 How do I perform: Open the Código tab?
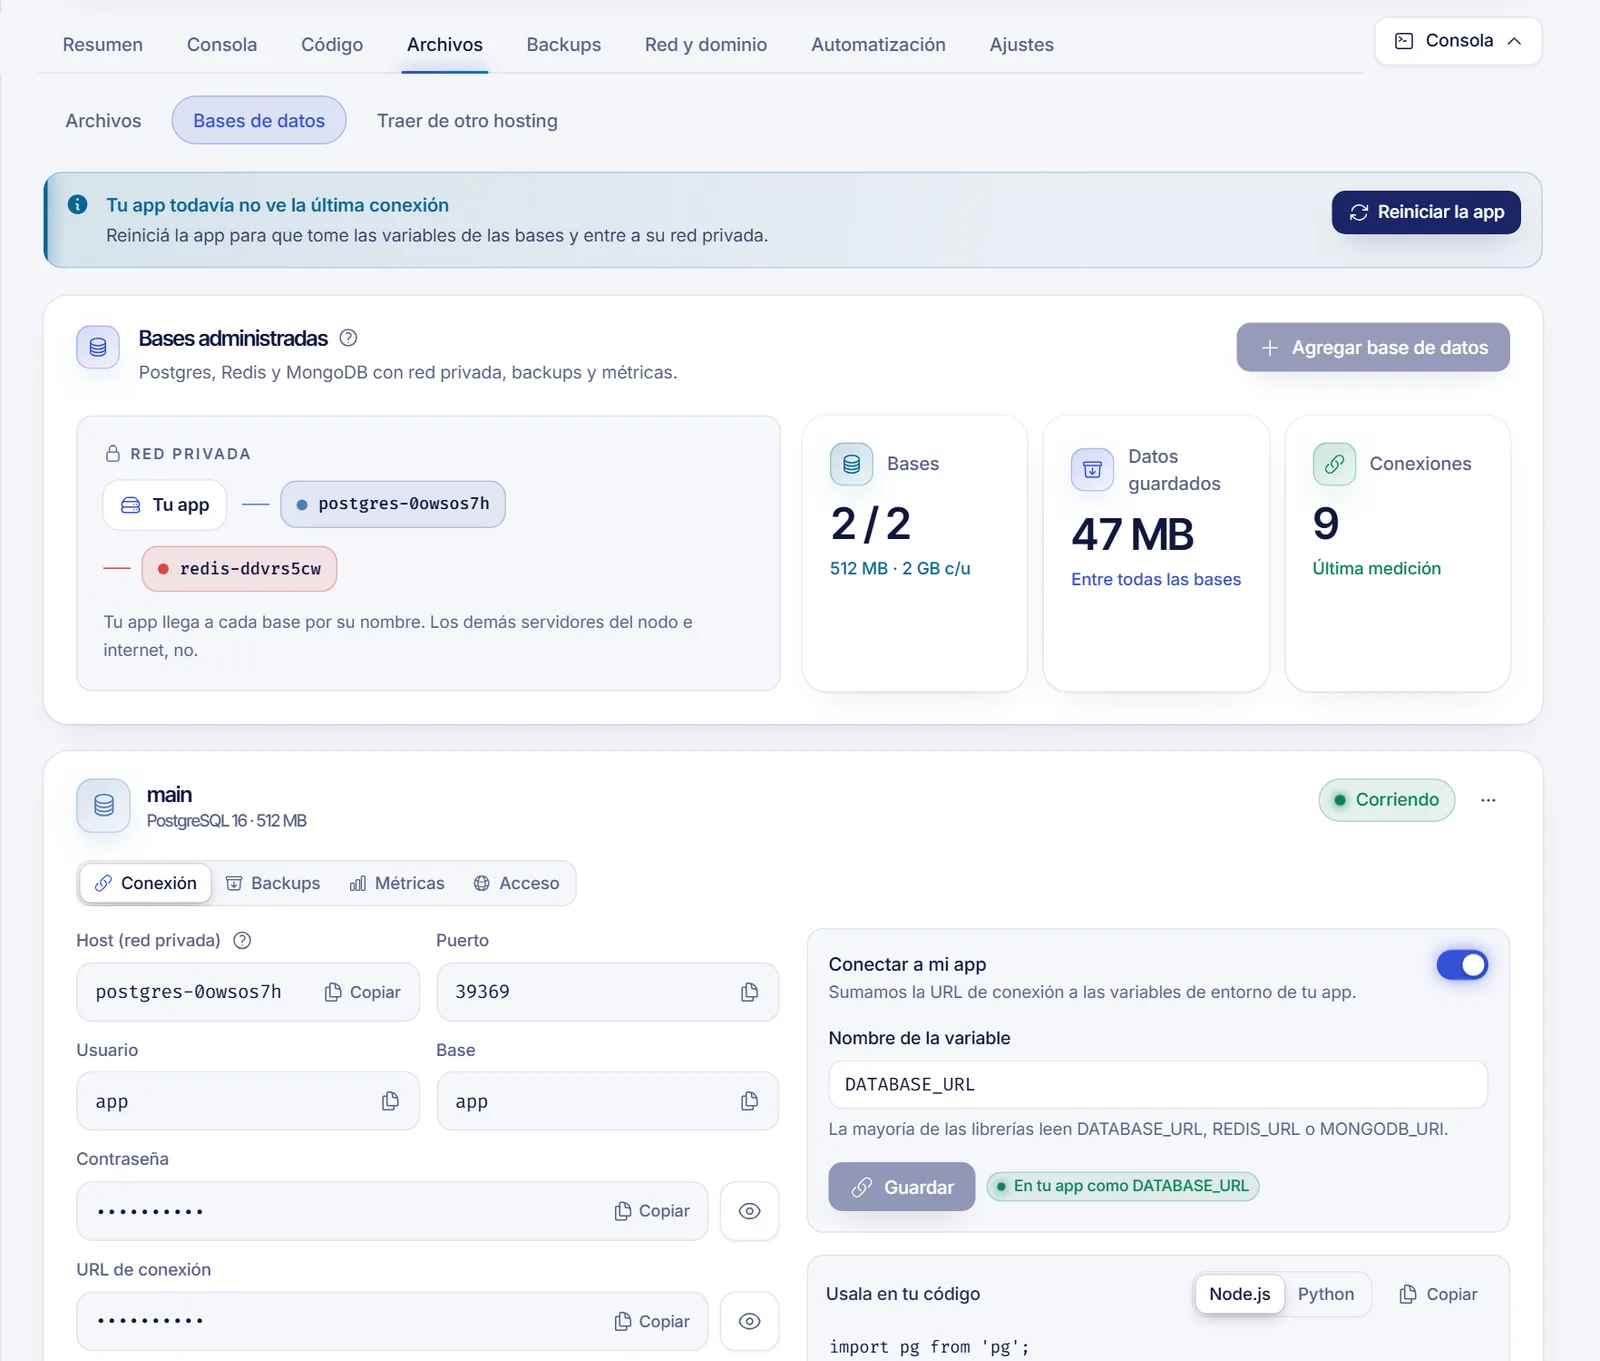[x=332, y=45]
